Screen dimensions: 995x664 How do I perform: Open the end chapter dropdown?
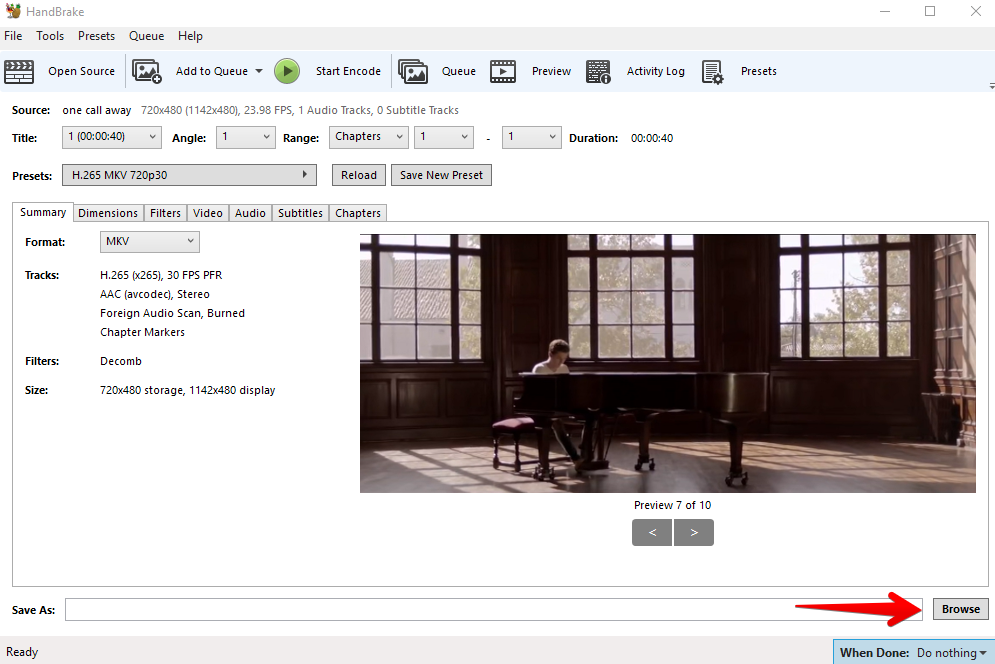531,137
